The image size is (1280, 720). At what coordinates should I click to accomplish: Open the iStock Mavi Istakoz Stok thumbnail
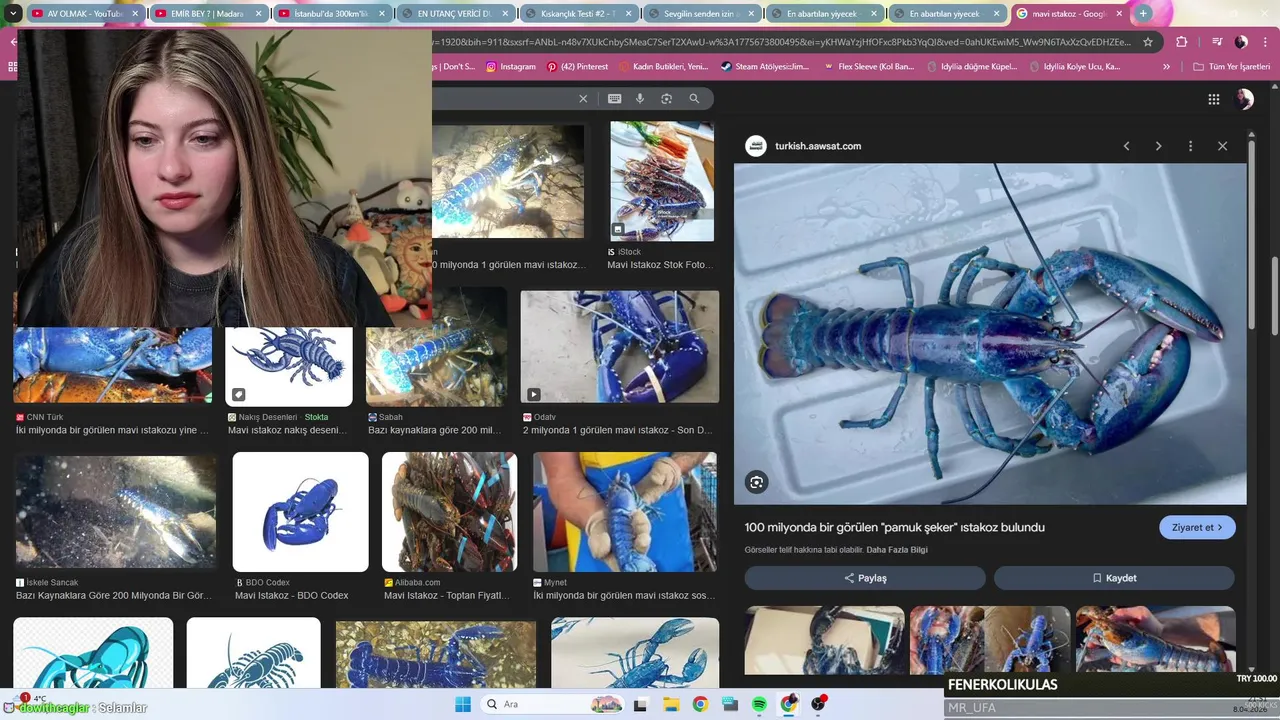click(x=662, y=181)
